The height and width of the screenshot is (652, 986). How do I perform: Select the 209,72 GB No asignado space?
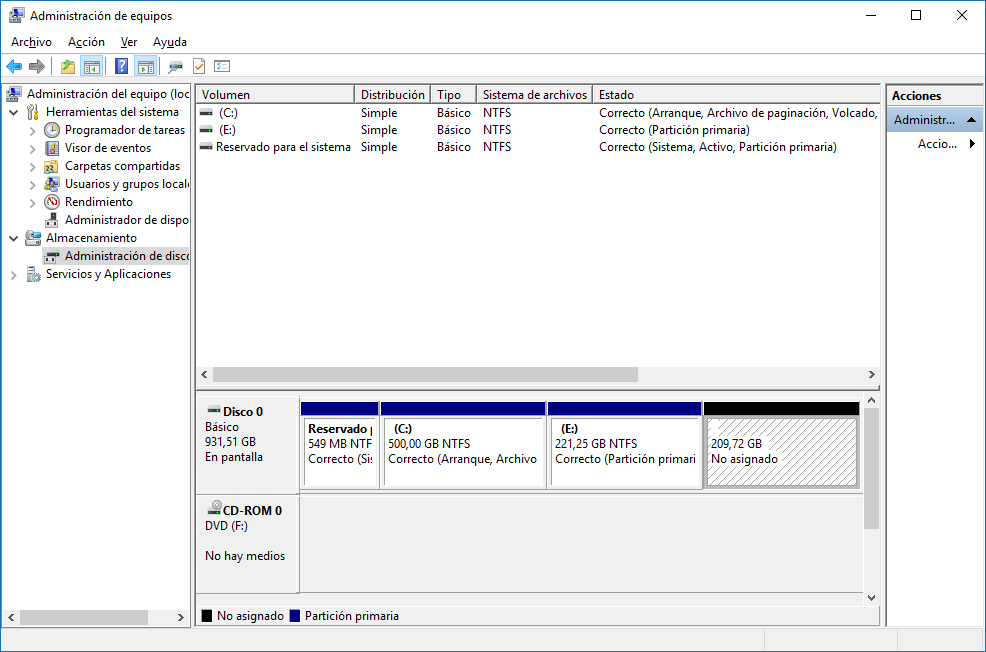point(782,445)
